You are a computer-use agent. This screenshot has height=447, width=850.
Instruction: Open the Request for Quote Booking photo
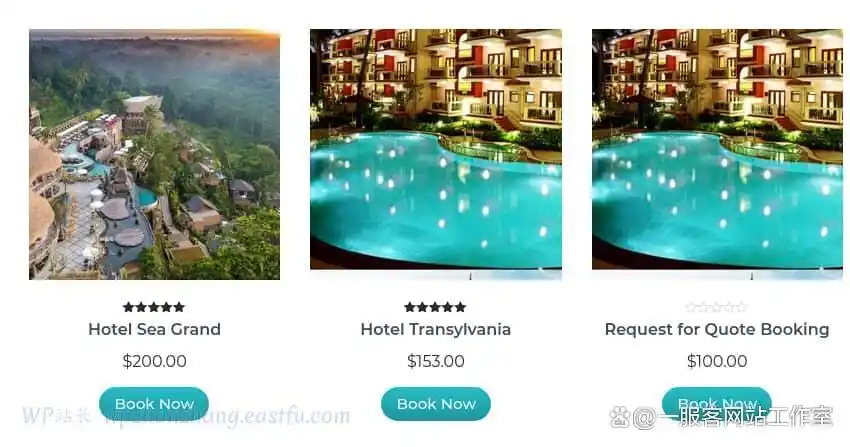(x=717, y=154)
